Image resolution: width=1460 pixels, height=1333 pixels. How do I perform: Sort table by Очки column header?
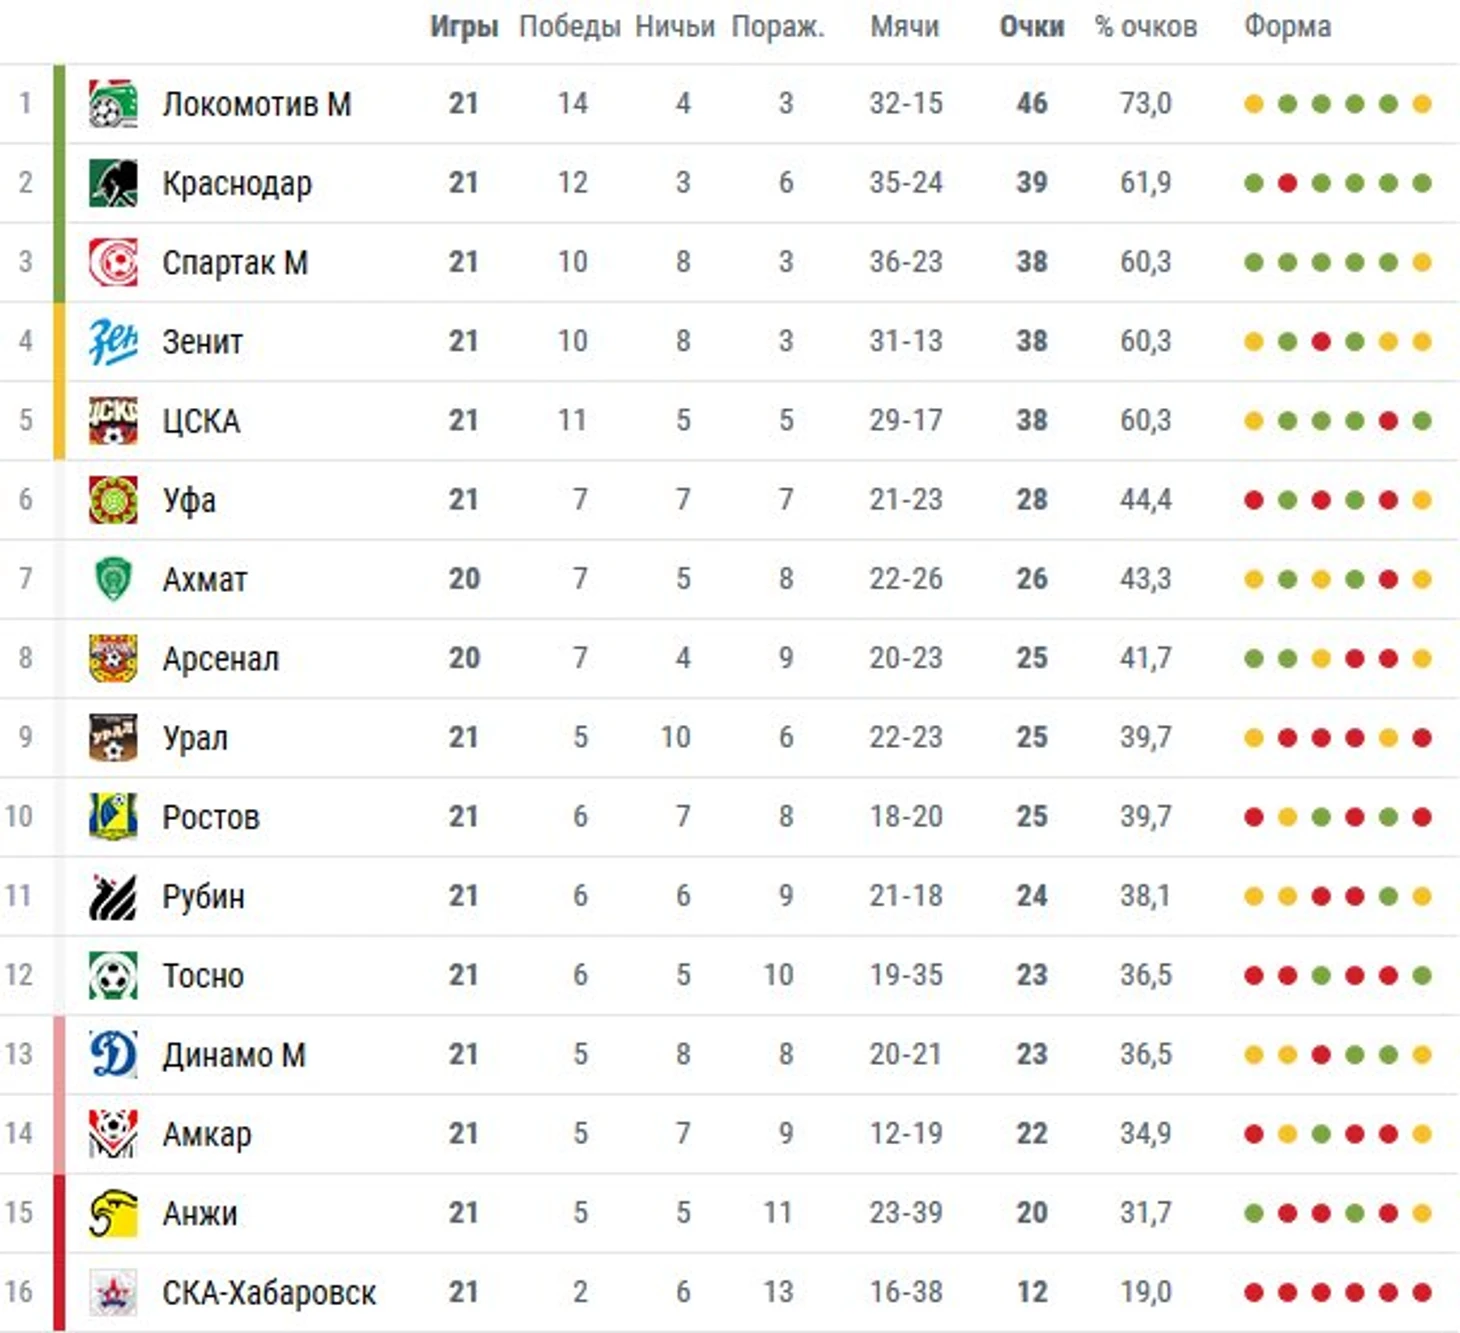click(1032, 27)
